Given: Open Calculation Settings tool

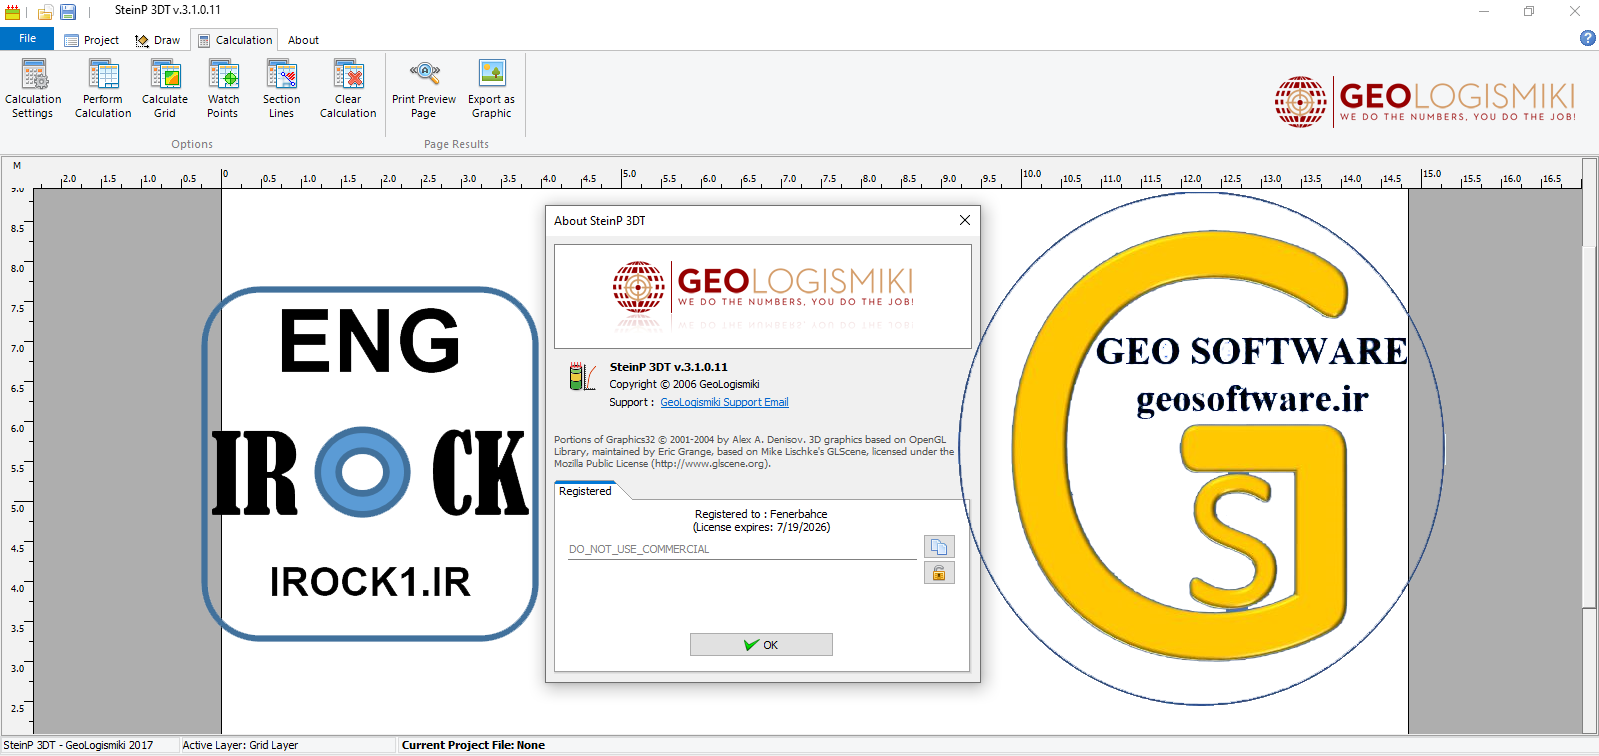Looking at the screenshot, I should 33,88.
